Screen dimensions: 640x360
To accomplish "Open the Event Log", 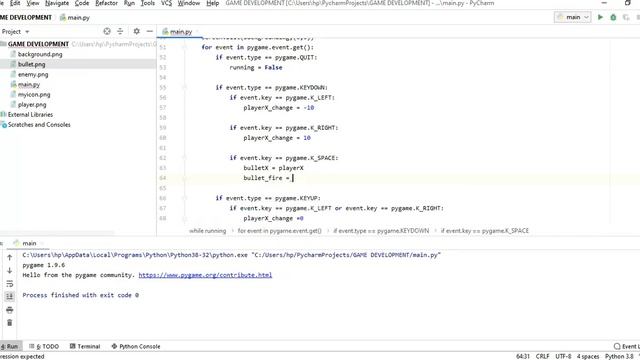I will [627, 346].
